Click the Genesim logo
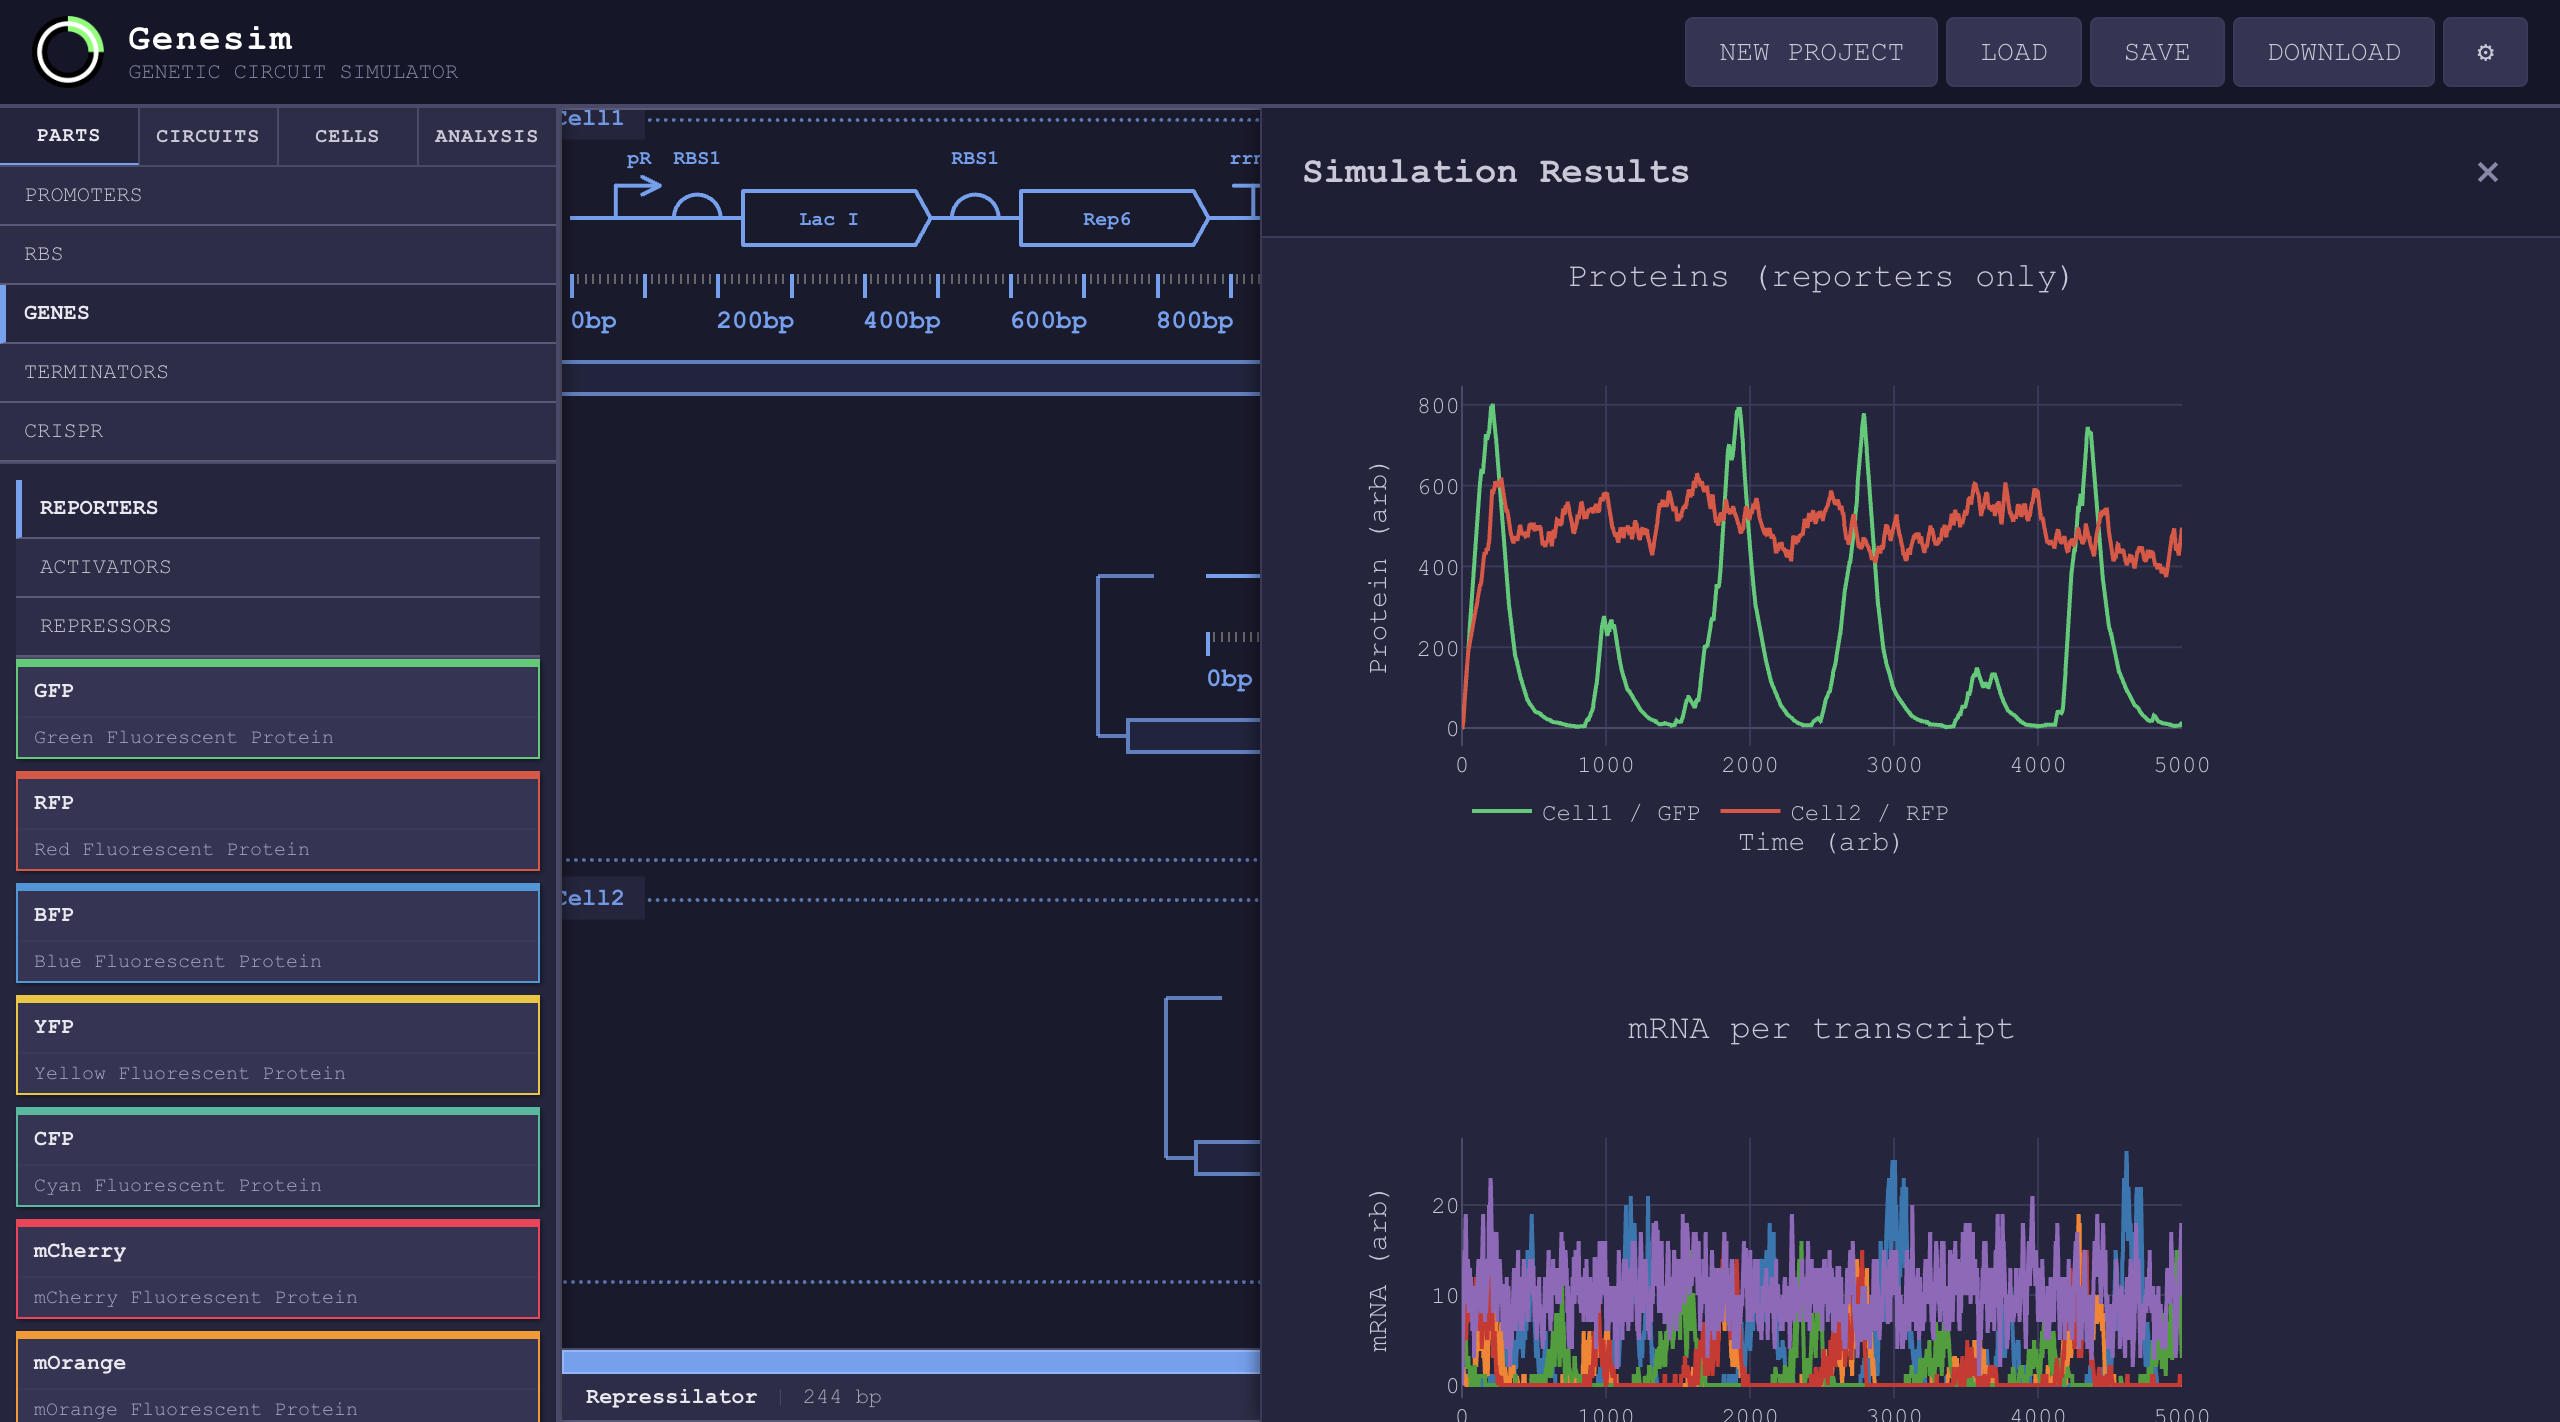Screen dimensions: 2560x1422 click(x=67, y=51)
